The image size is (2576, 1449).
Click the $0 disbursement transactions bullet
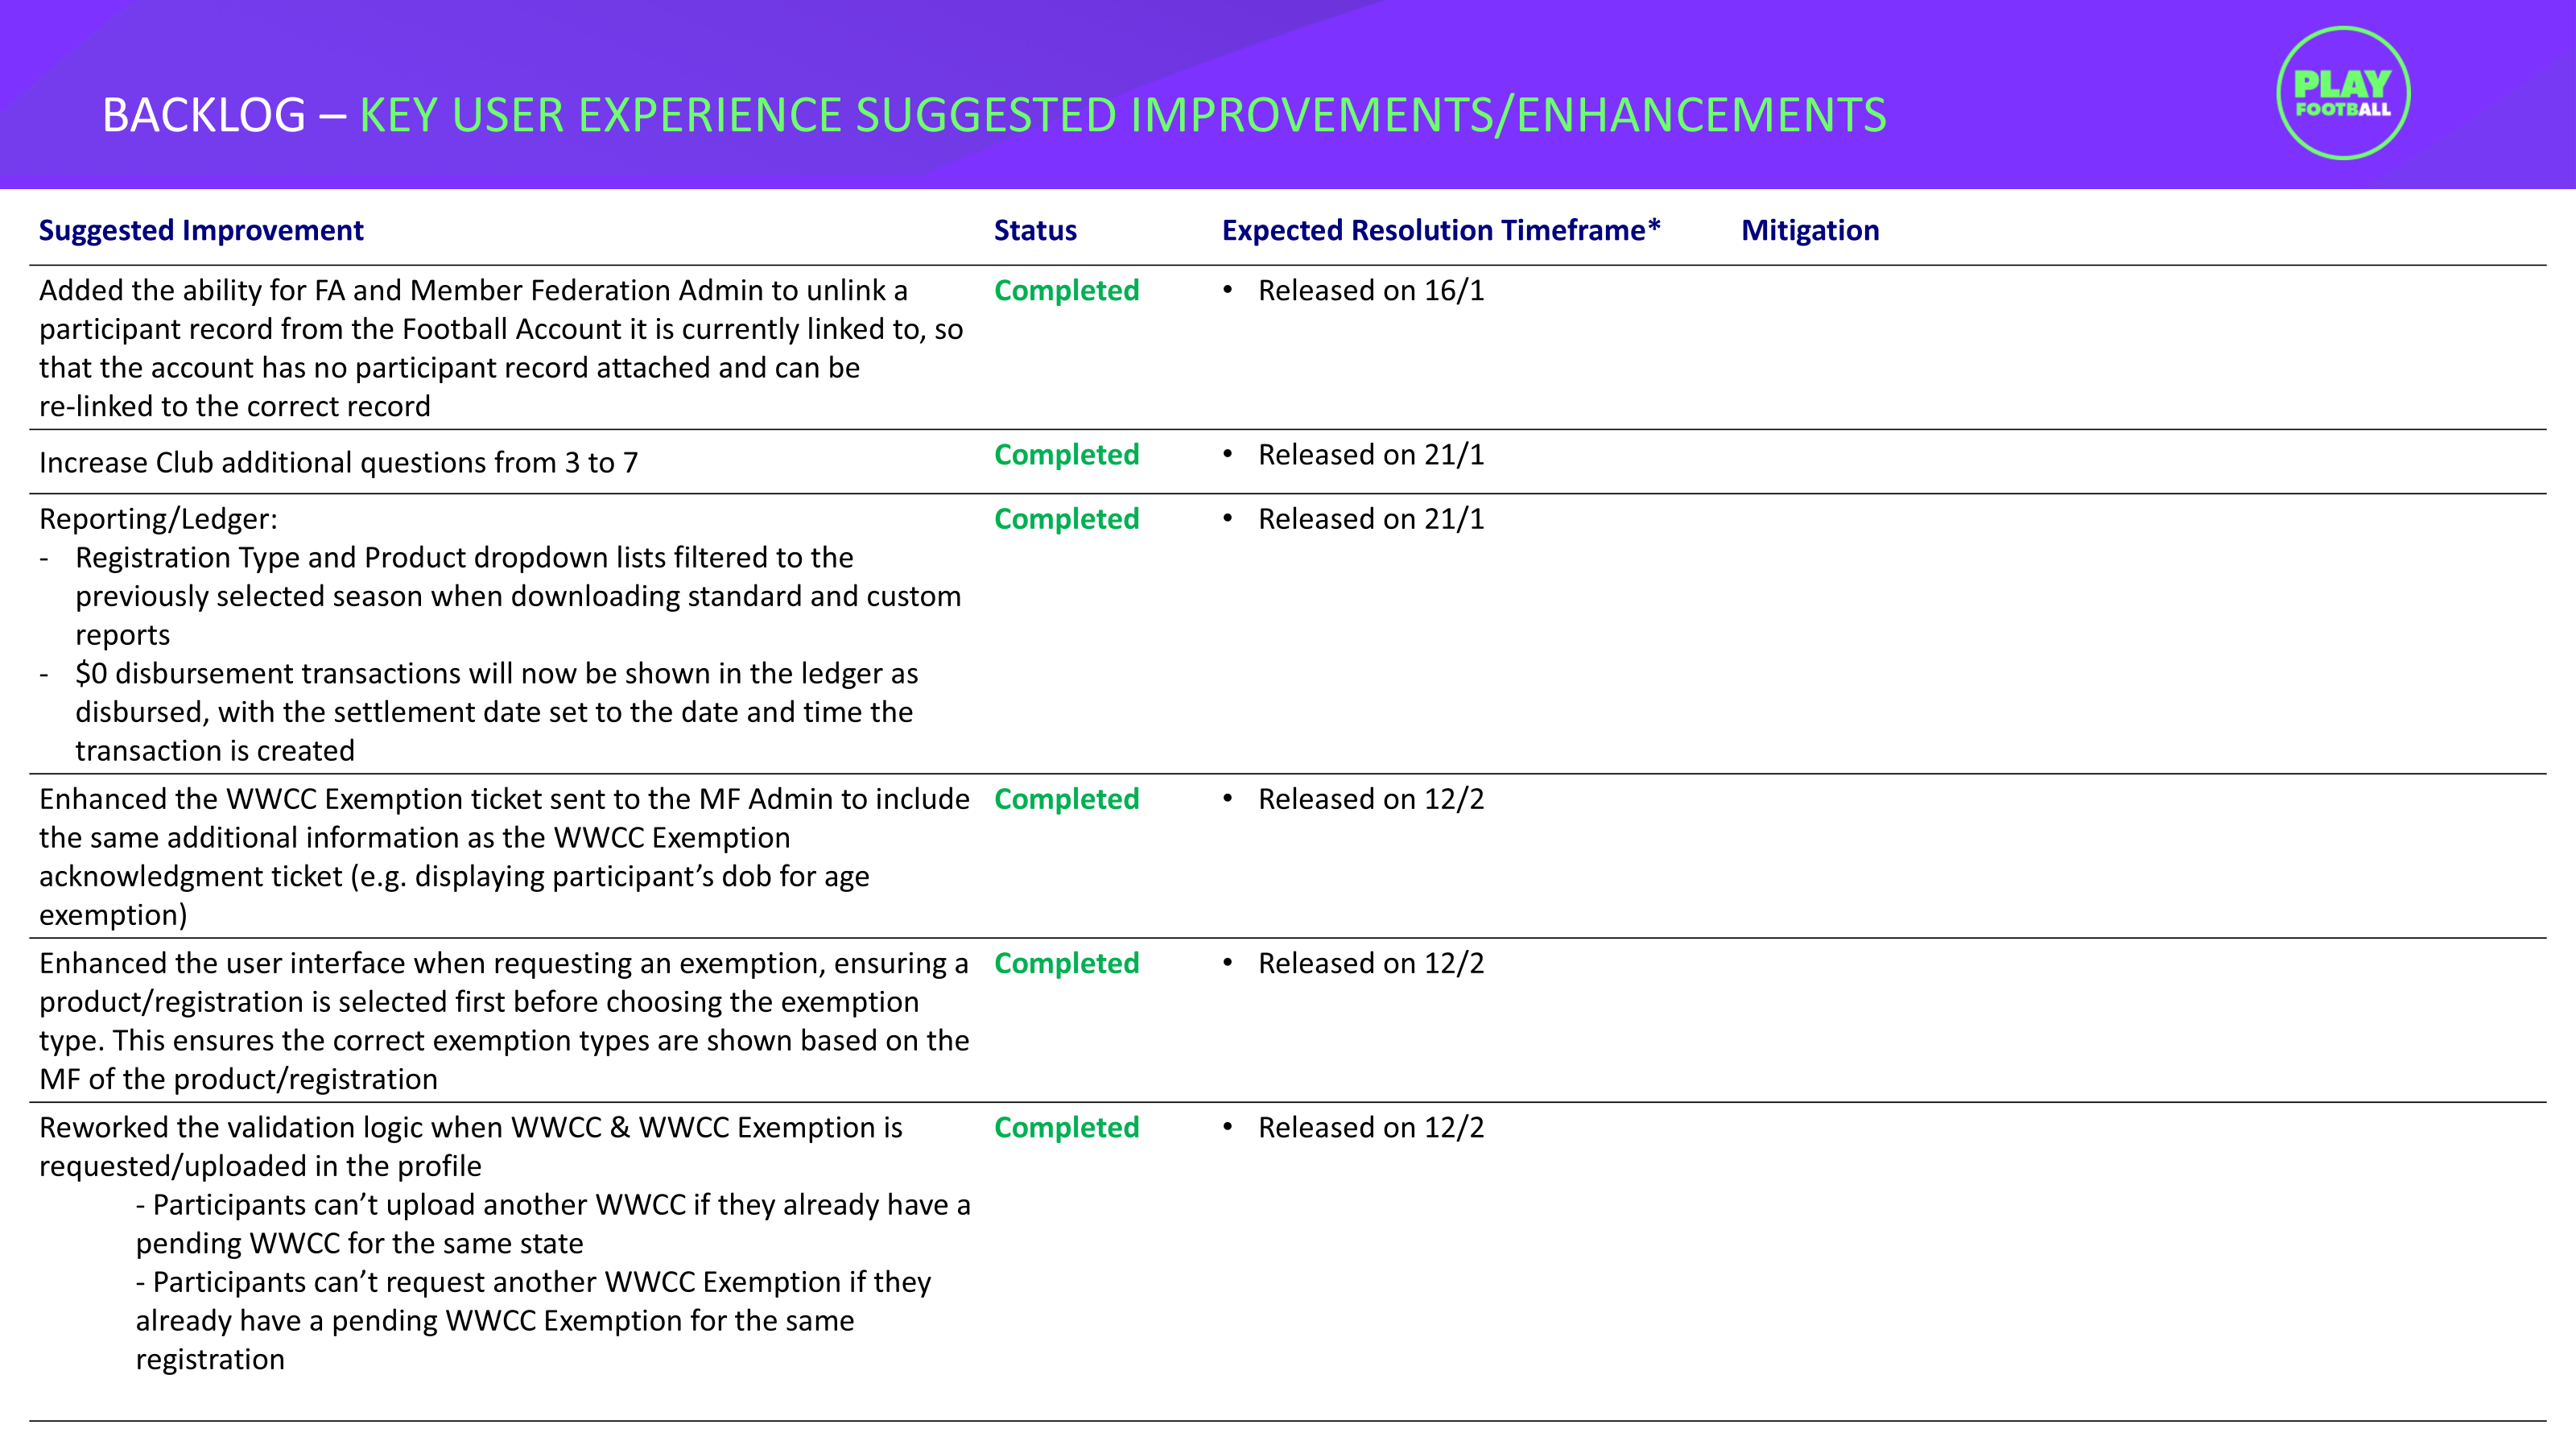(495, 711)
